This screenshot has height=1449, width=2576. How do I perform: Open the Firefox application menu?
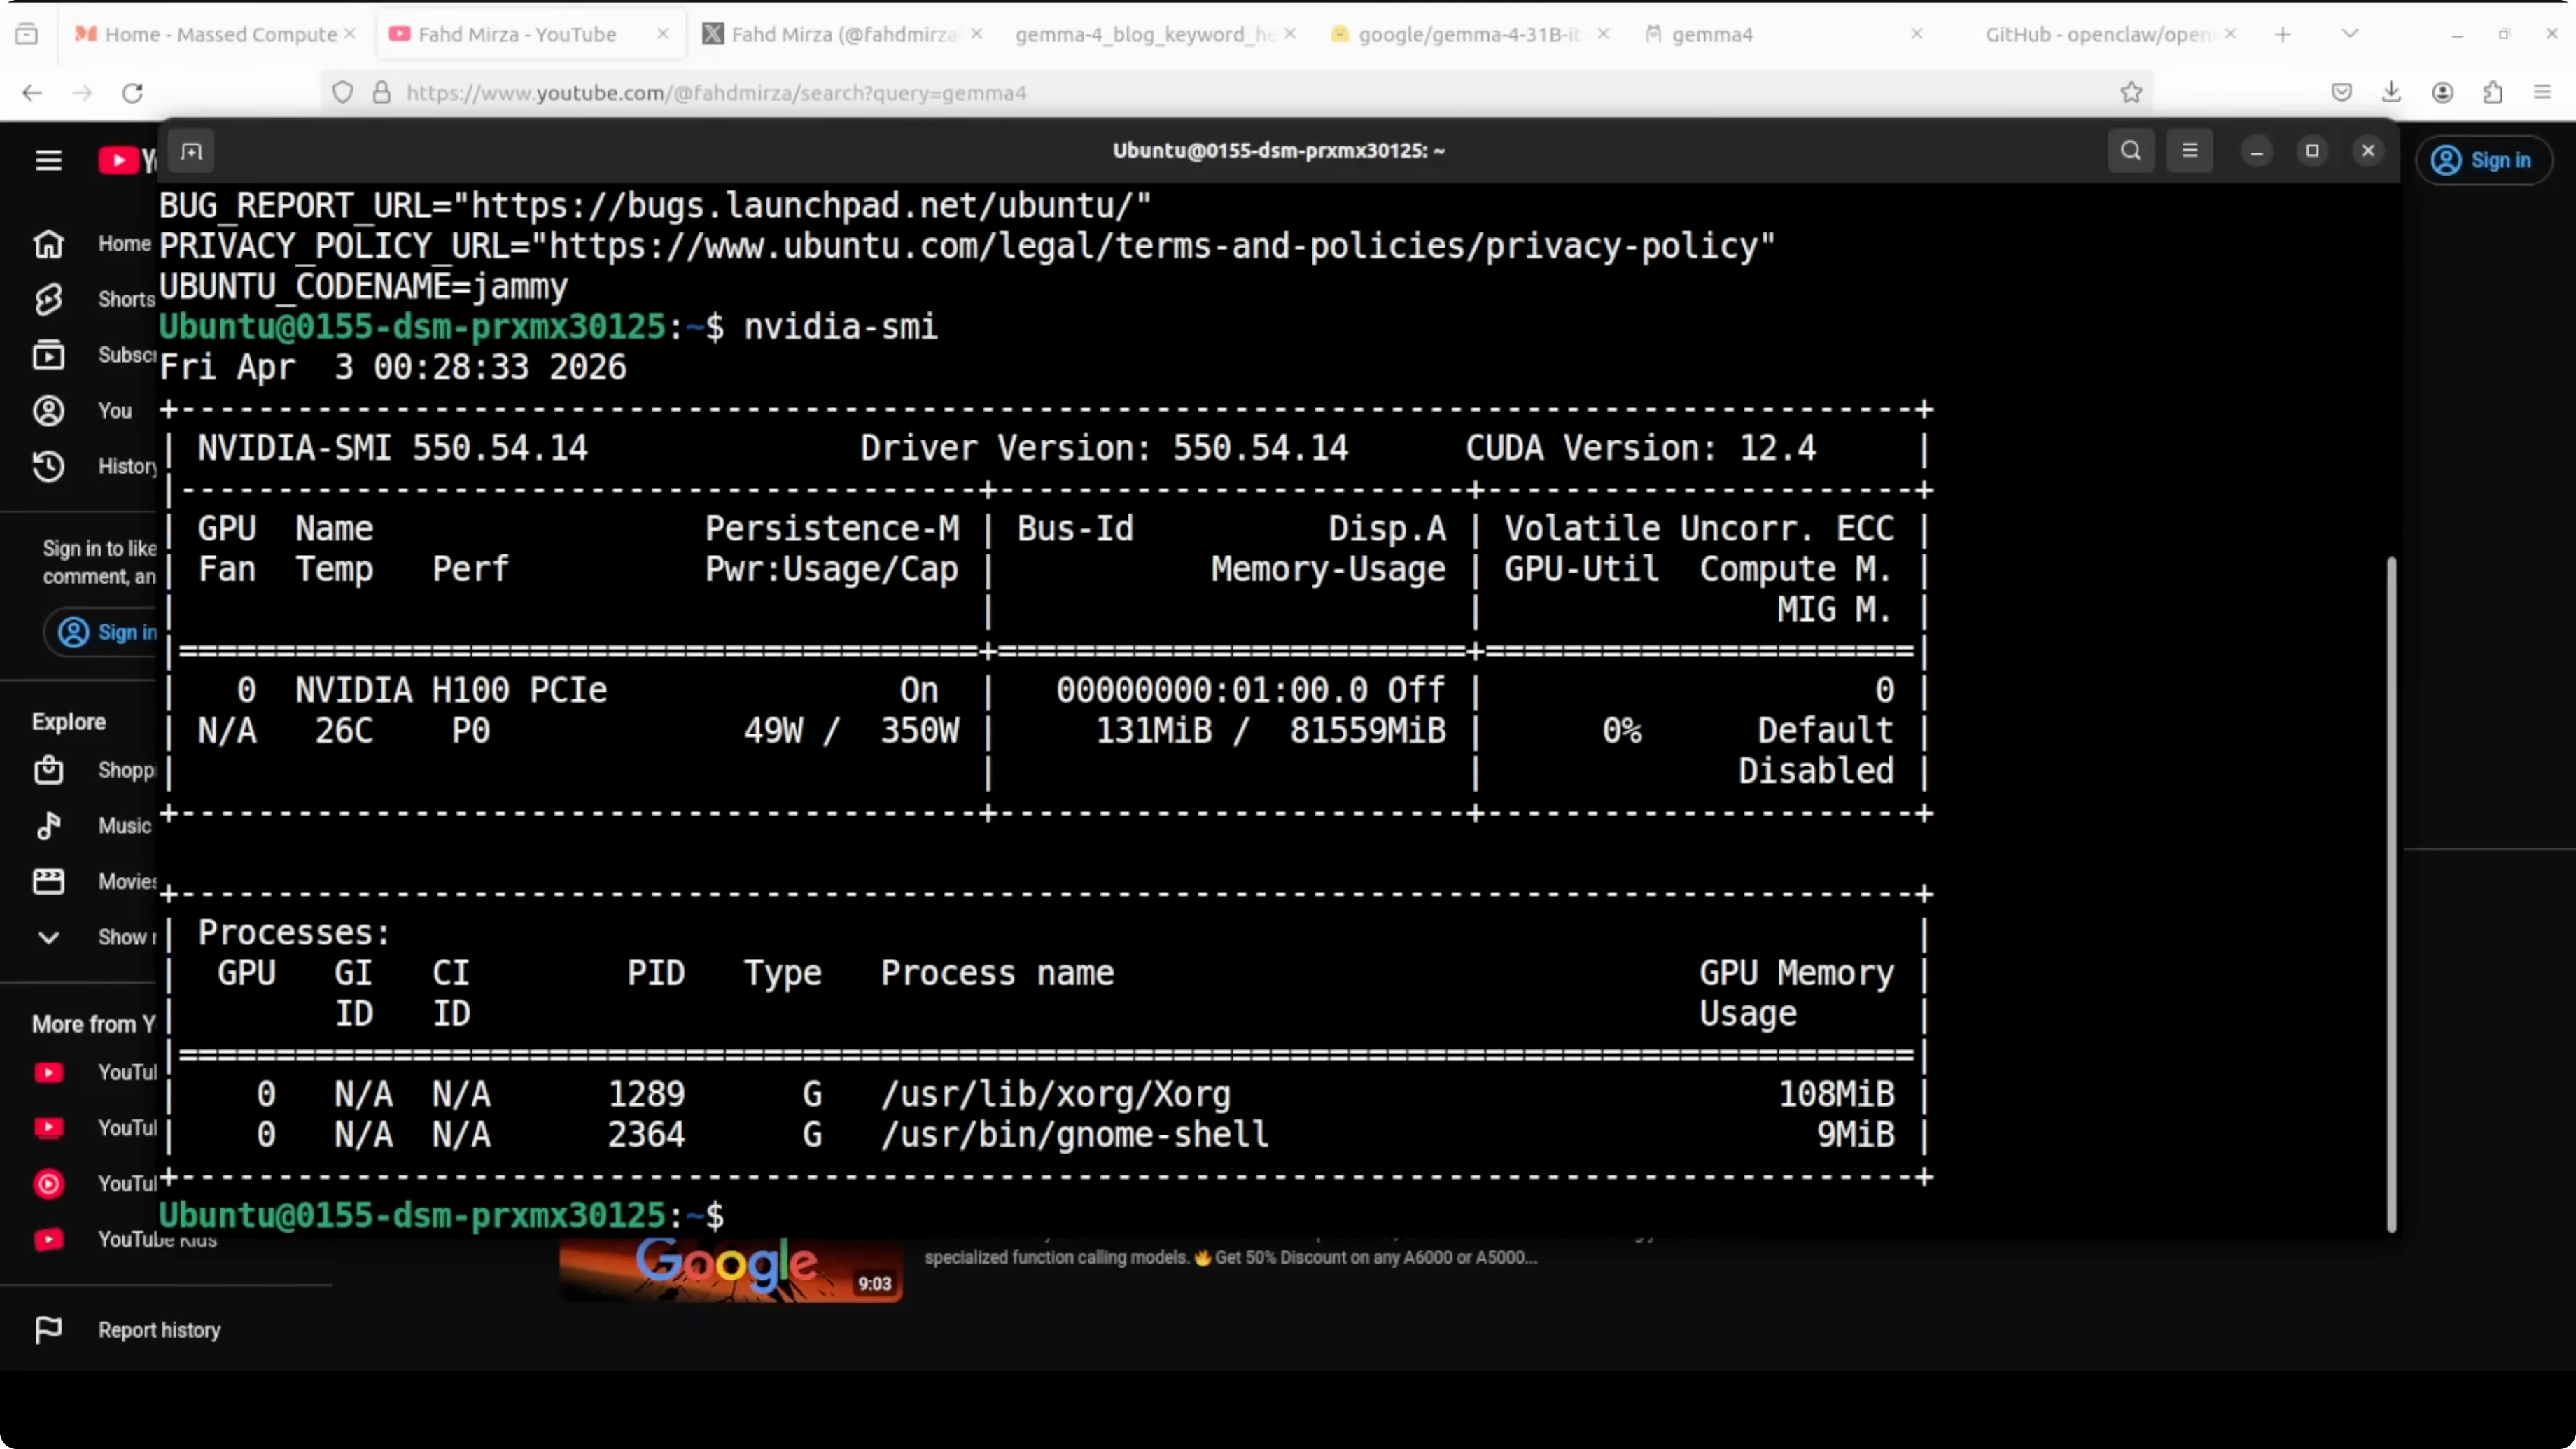point(2542,93)
